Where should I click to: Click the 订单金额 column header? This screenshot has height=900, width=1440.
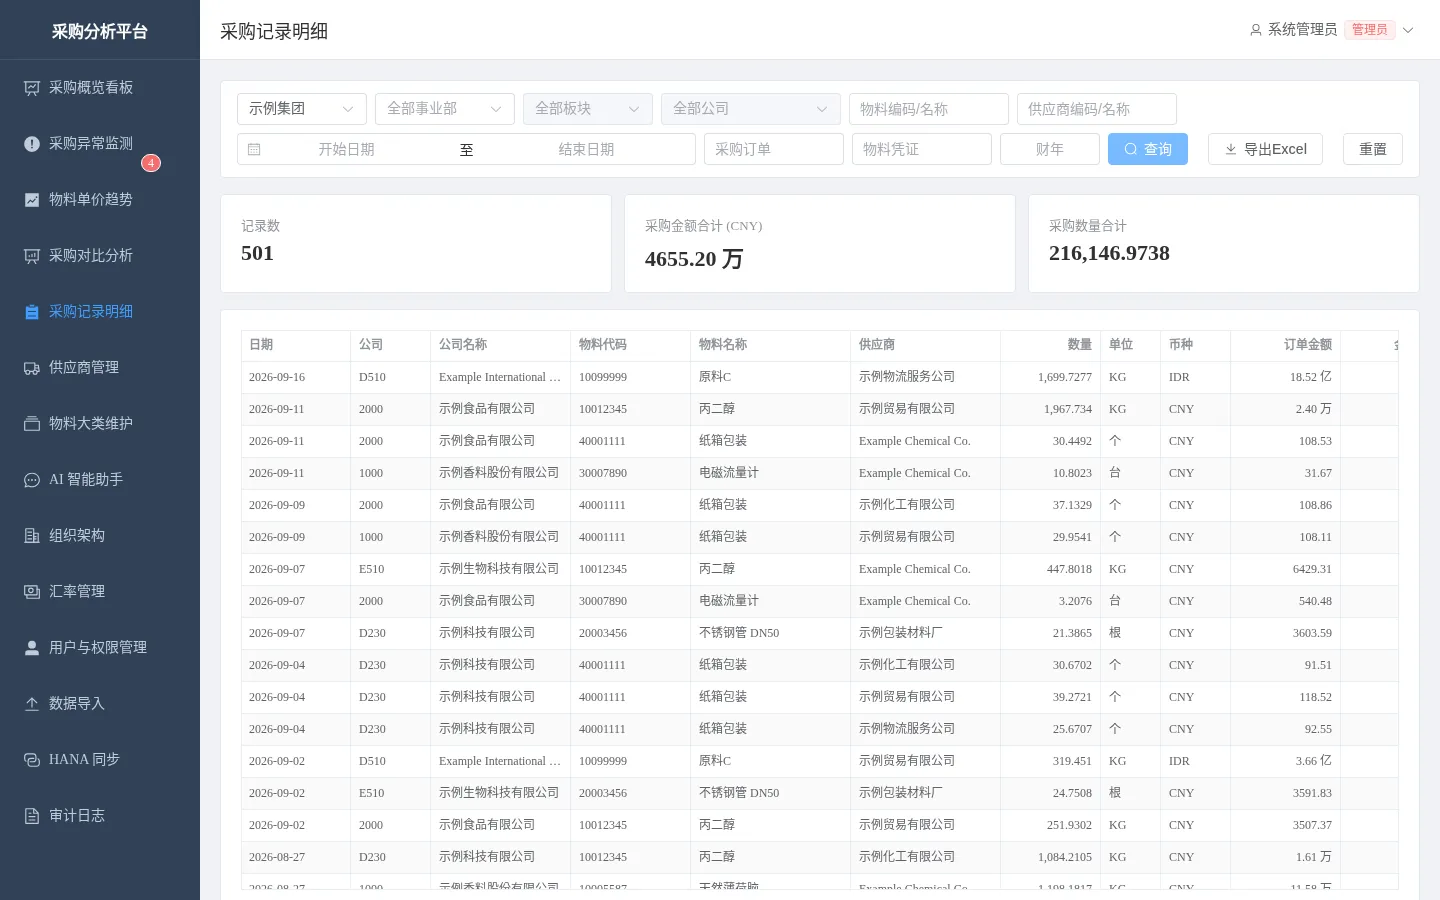(x=1286, y=345)
